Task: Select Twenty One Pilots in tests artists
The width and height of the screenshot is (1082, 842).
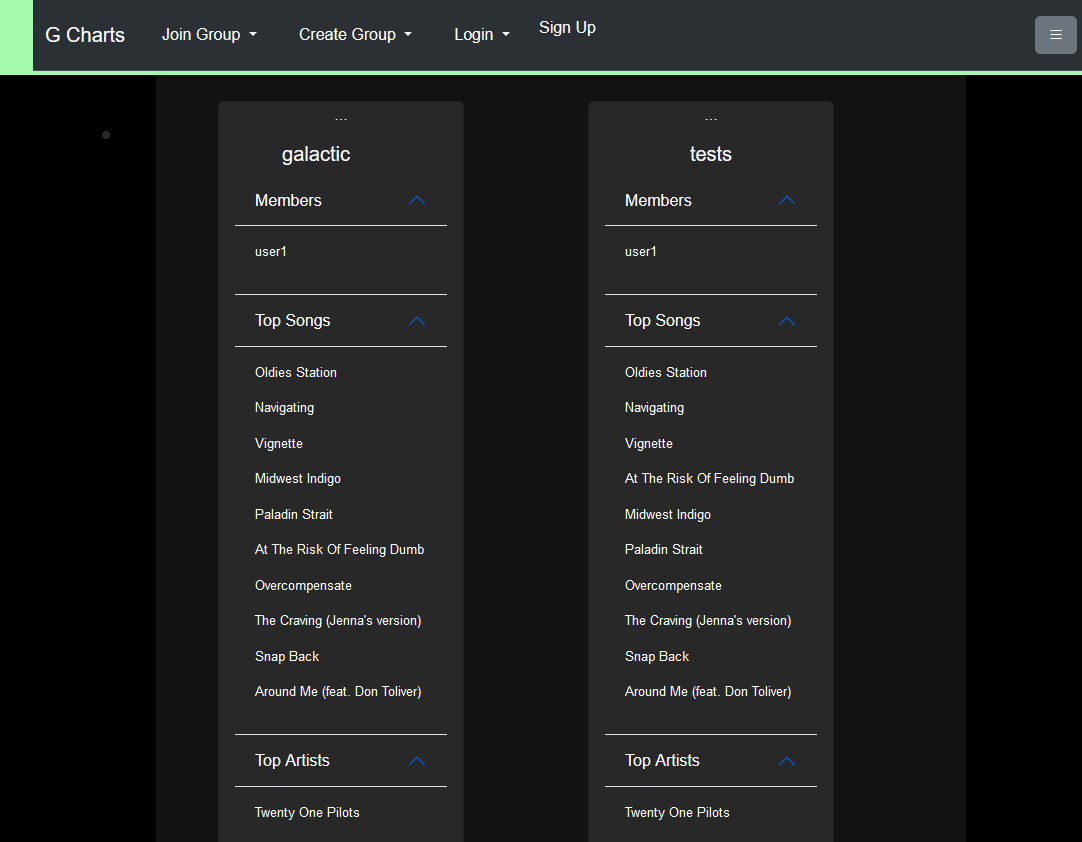Action: (x=677, y=813)
